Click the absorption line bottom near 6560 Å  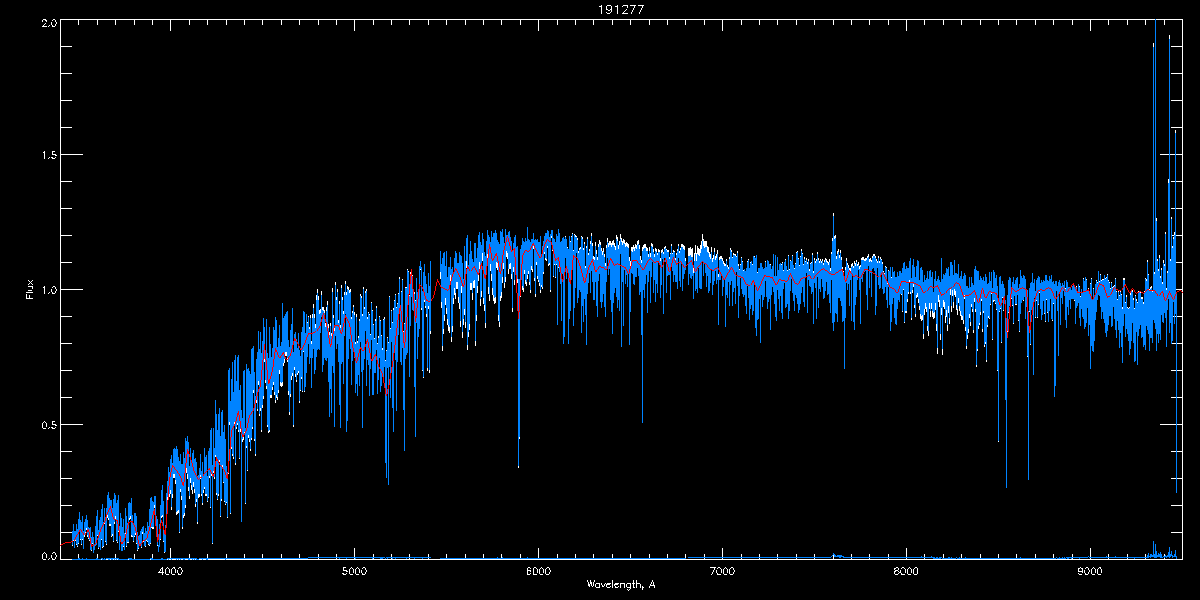pos(642,421)
